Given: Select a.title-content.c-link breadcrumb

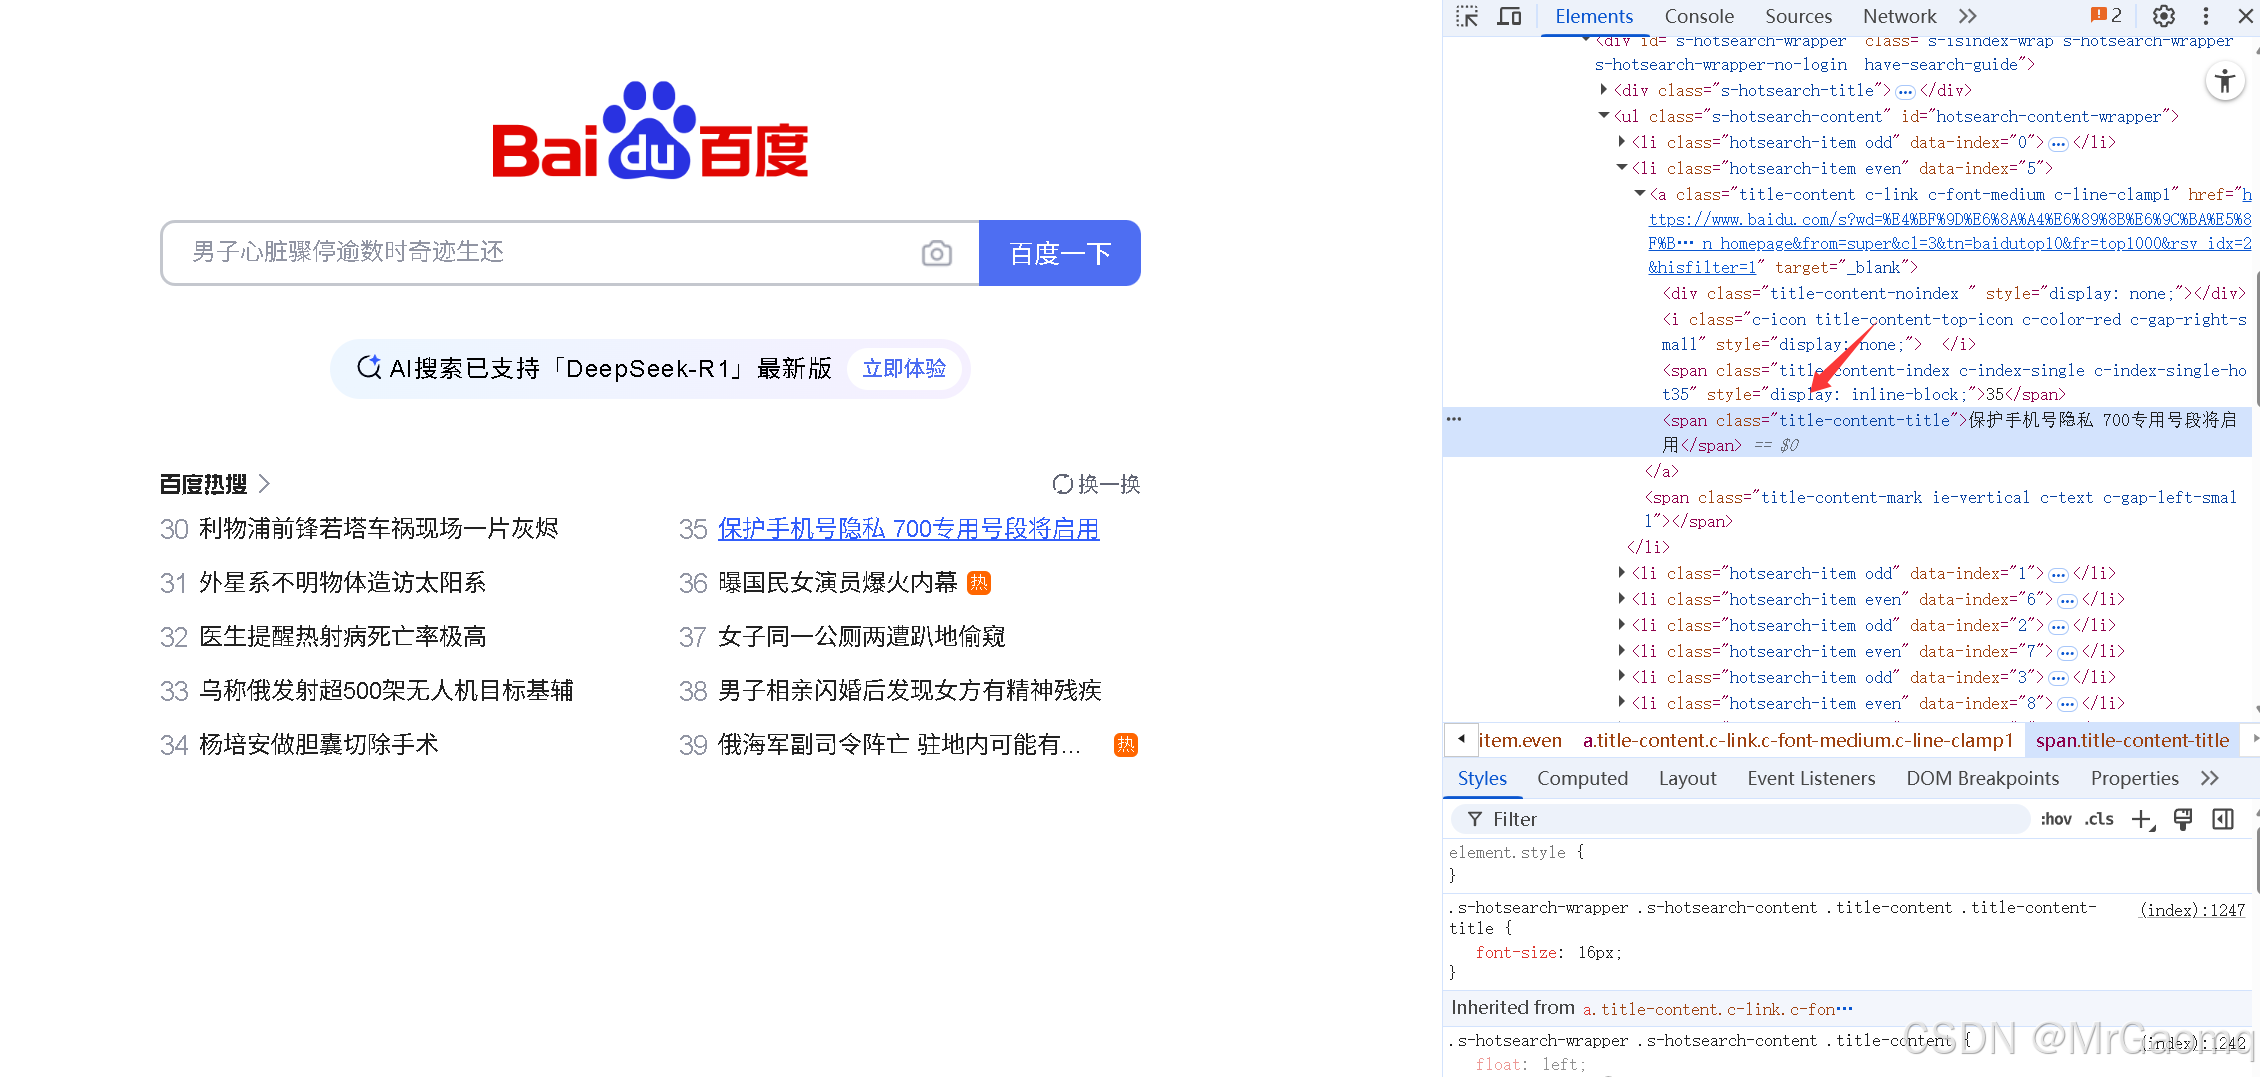Looking at the screenshot, I should pos(1798,741).
